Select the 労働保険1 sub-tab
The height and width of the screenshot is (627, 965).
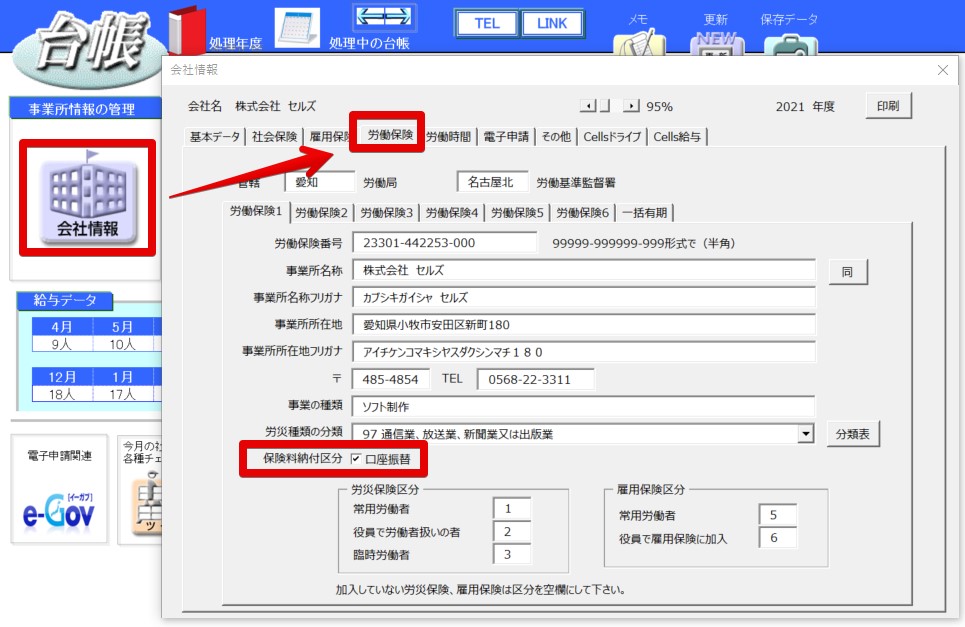click(256, 212)
